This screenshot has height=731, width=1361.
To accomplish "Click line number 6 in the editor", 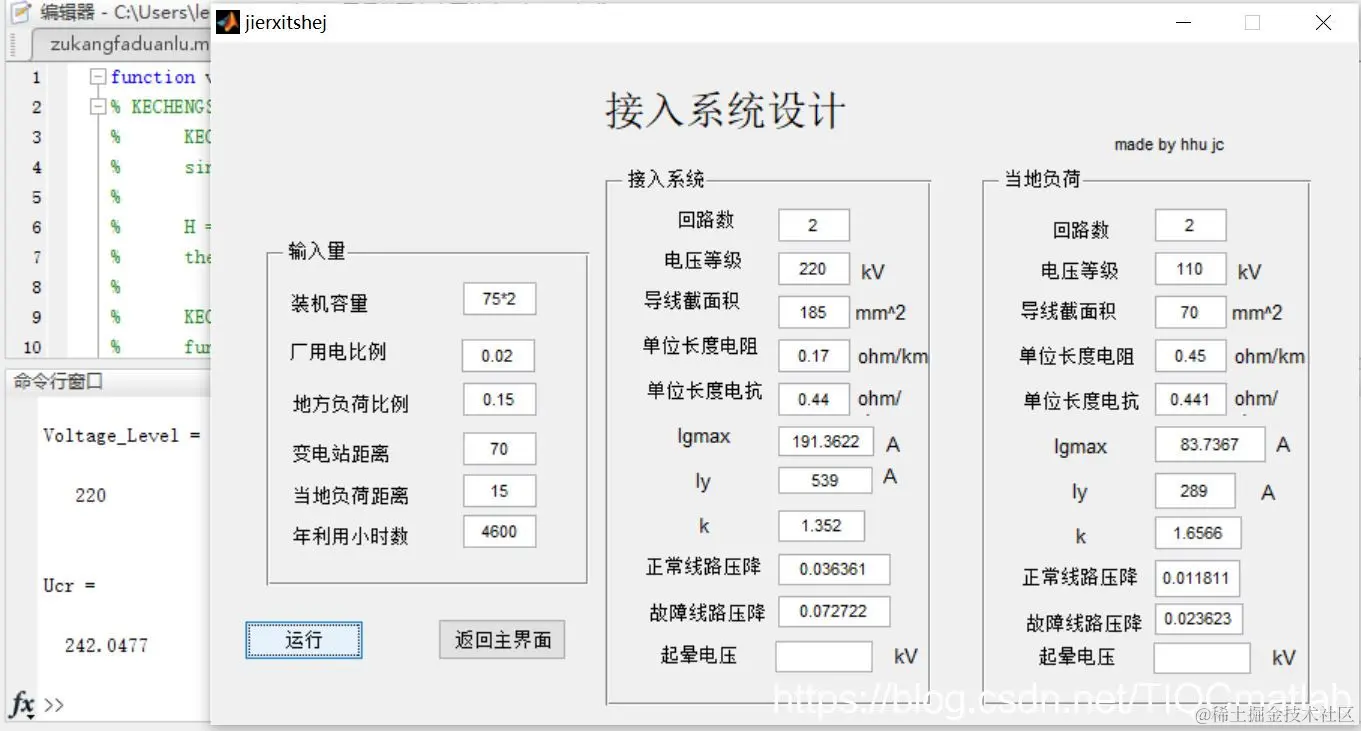I will 35,227.
